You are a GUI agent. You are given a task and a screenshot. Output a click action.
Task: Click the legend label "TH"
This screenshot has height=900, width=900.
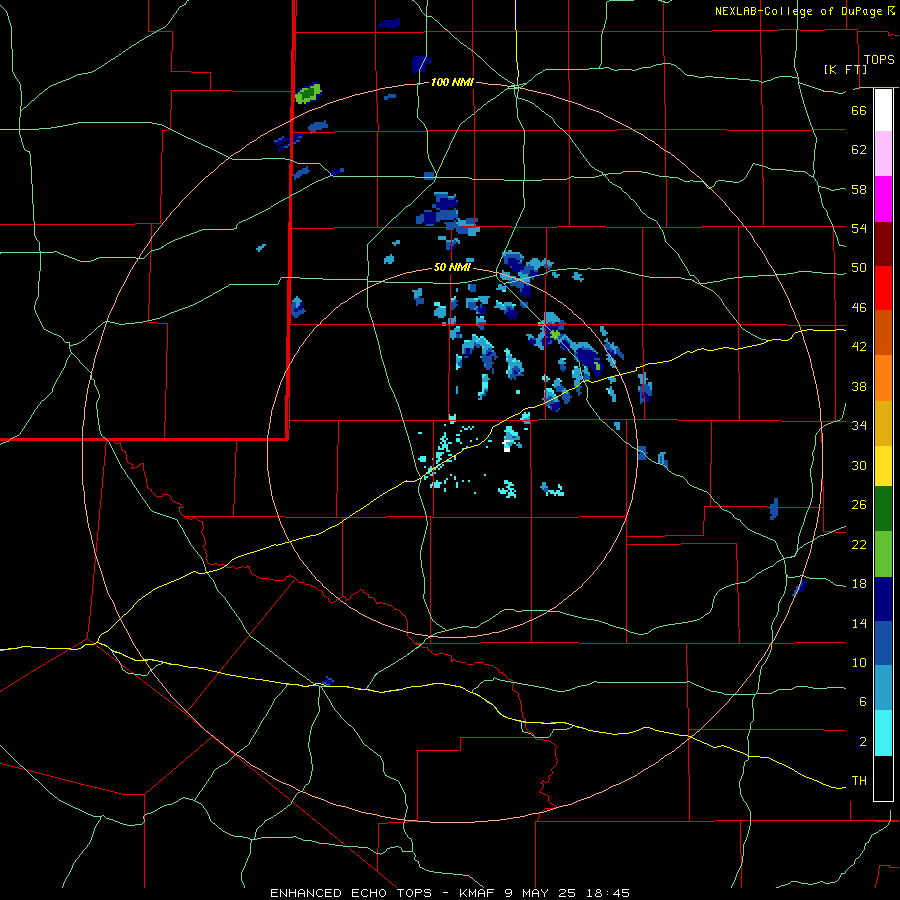pyautogui.click(x=859, y=781)
